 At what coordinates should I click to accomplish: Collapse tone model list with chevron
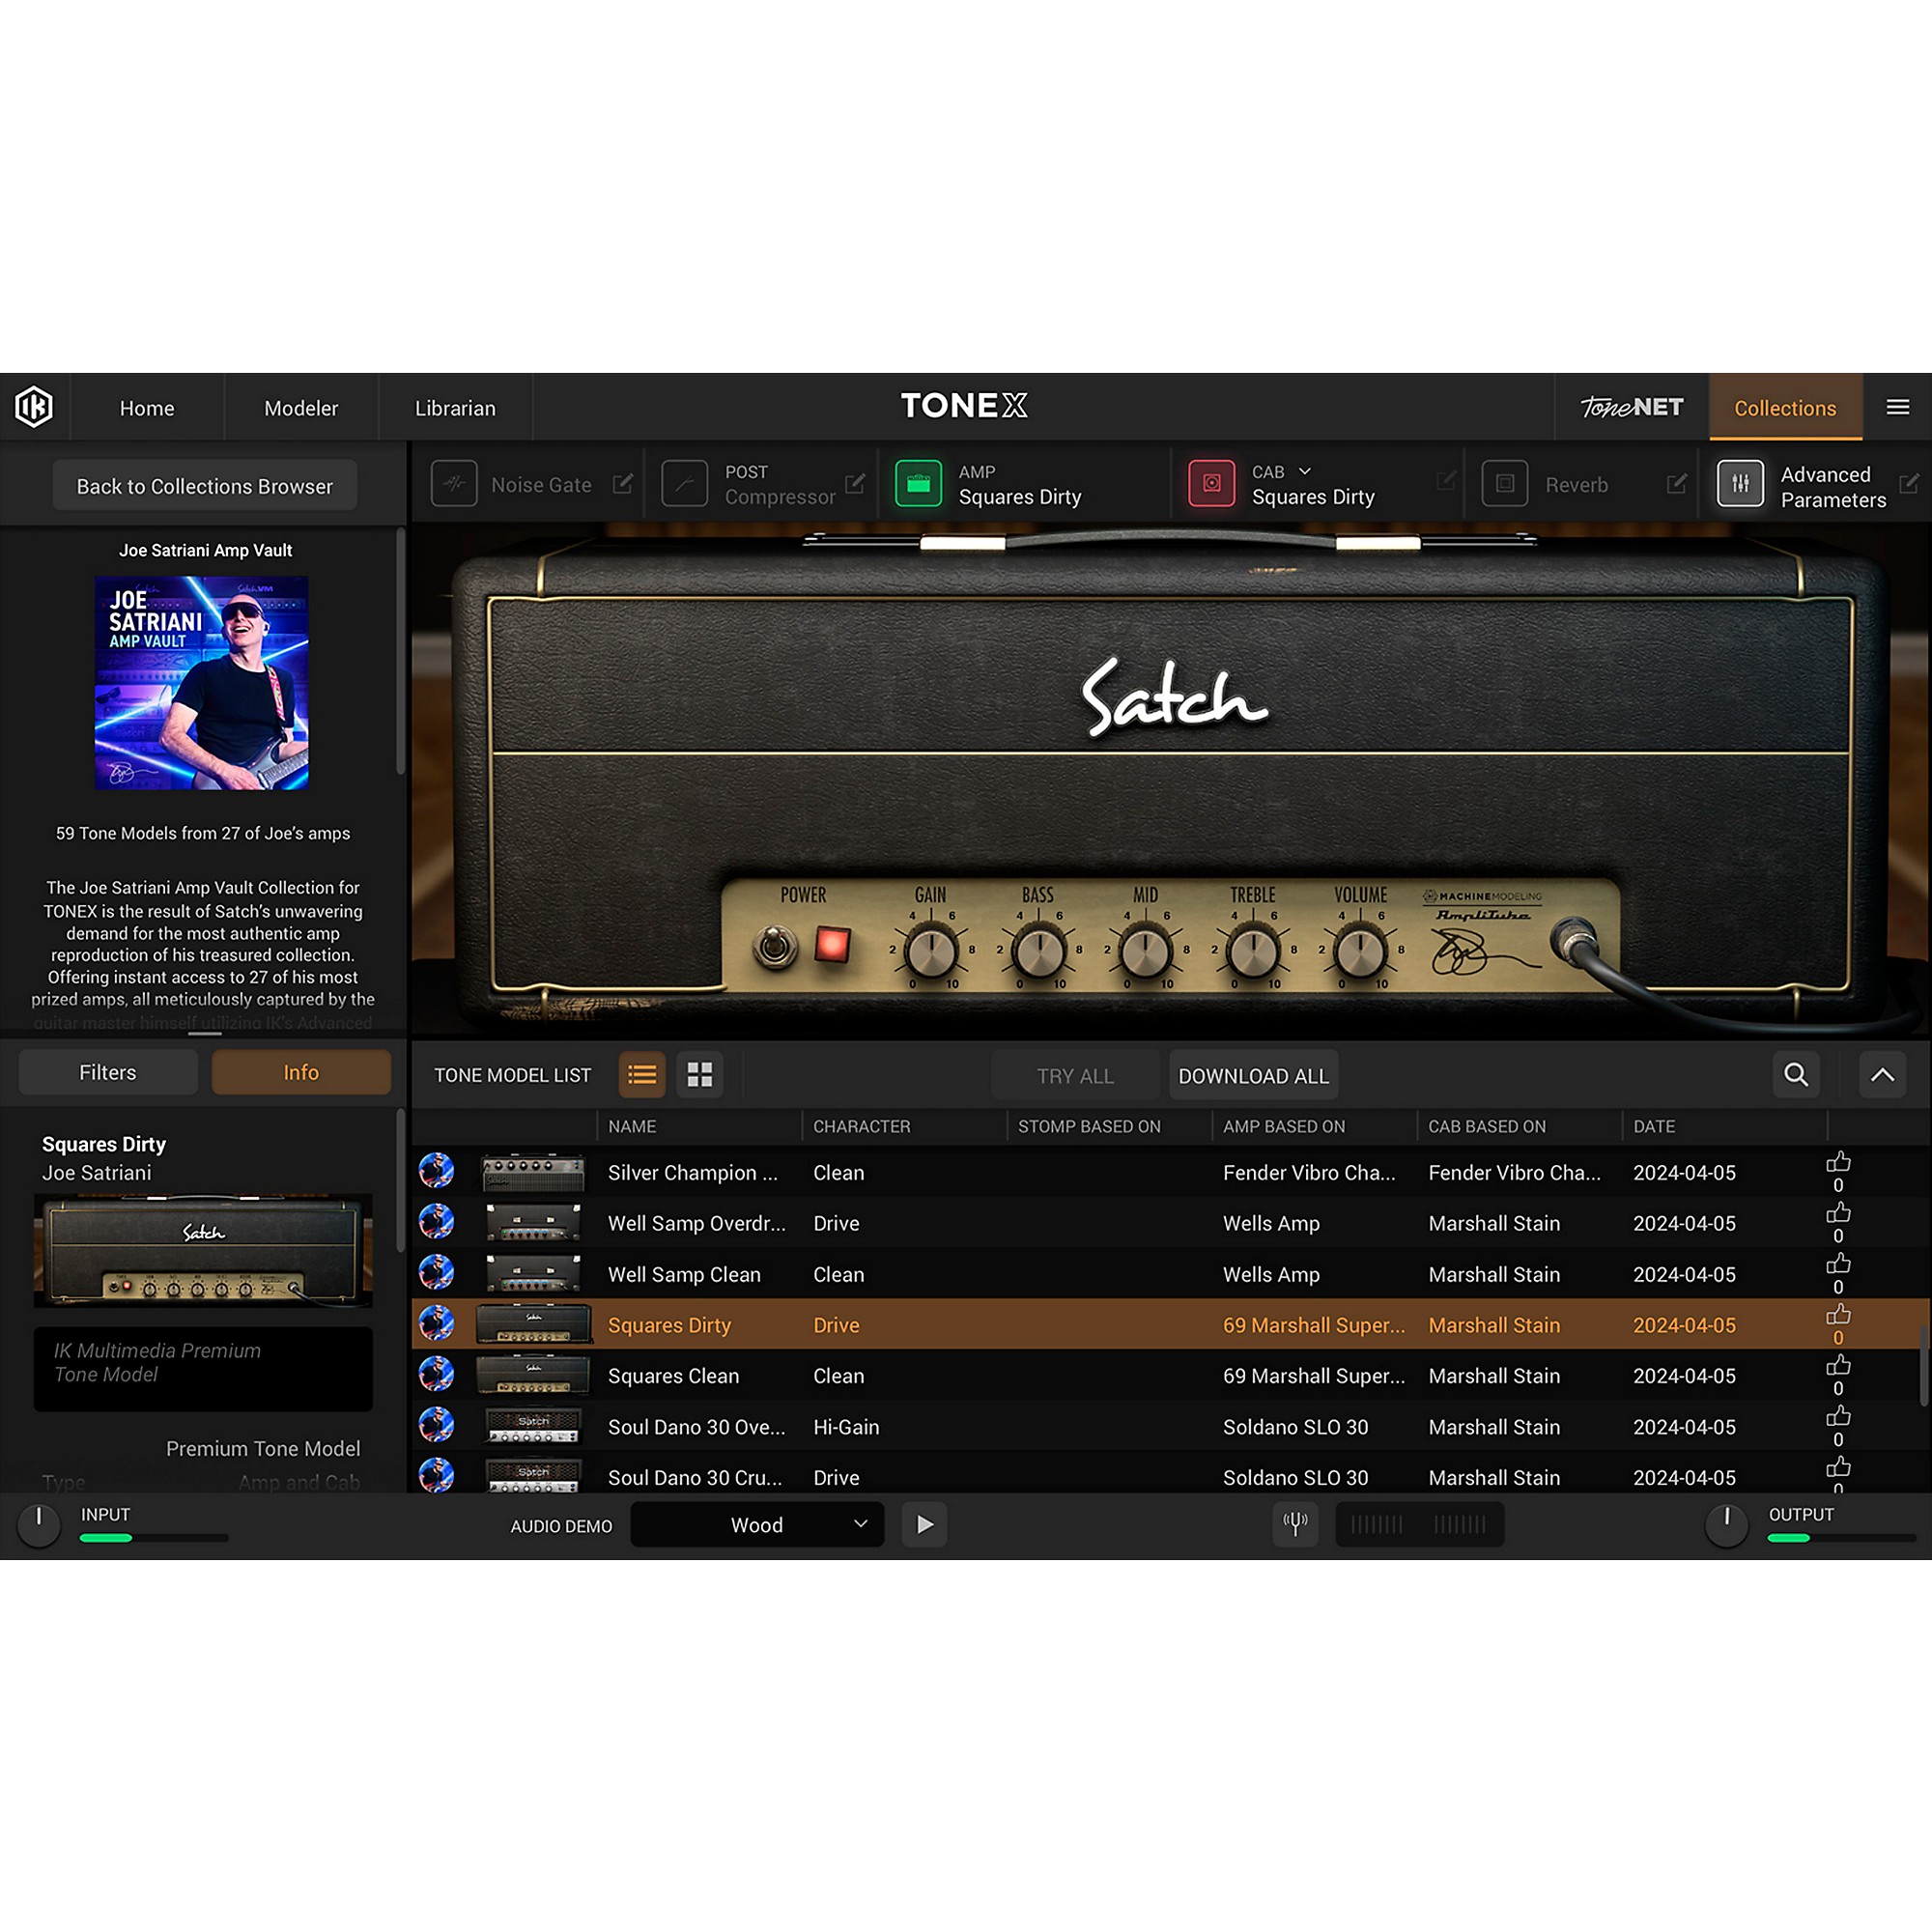[1882, 1075]
